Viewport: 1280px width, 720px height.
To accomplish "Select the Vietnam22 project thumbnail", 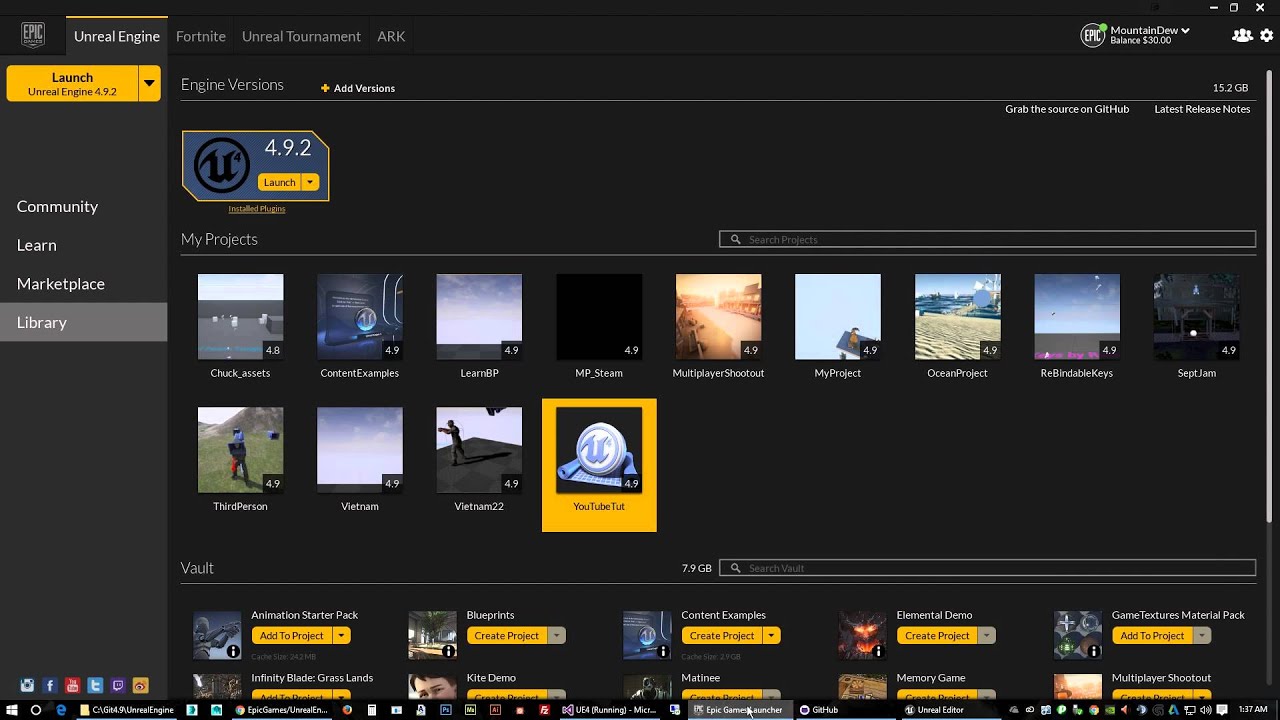I will pos(479,450).
